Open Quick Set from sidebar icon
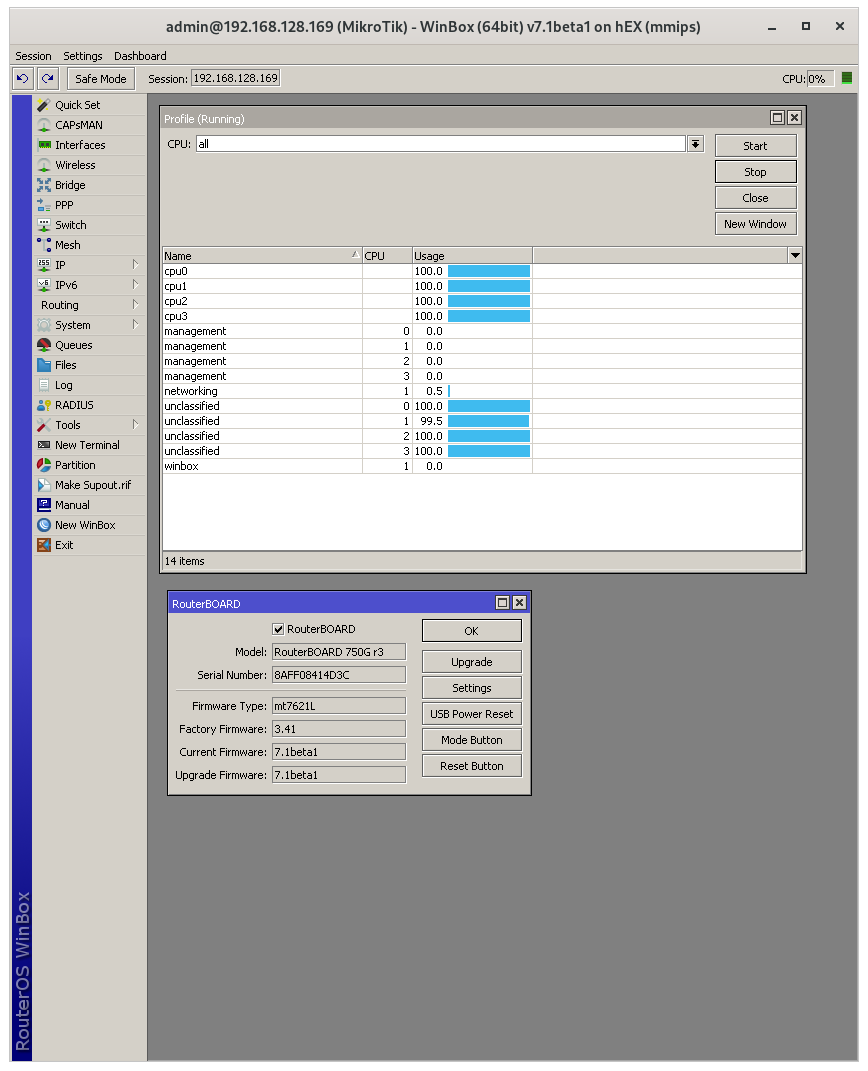This screenshot has height=1071, width=868. coord(44,105)
